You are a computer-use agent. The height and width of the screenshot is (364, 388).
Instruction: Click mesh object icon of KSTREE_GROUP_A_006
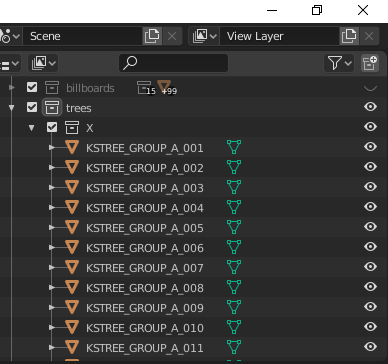[x=72, y=247]
